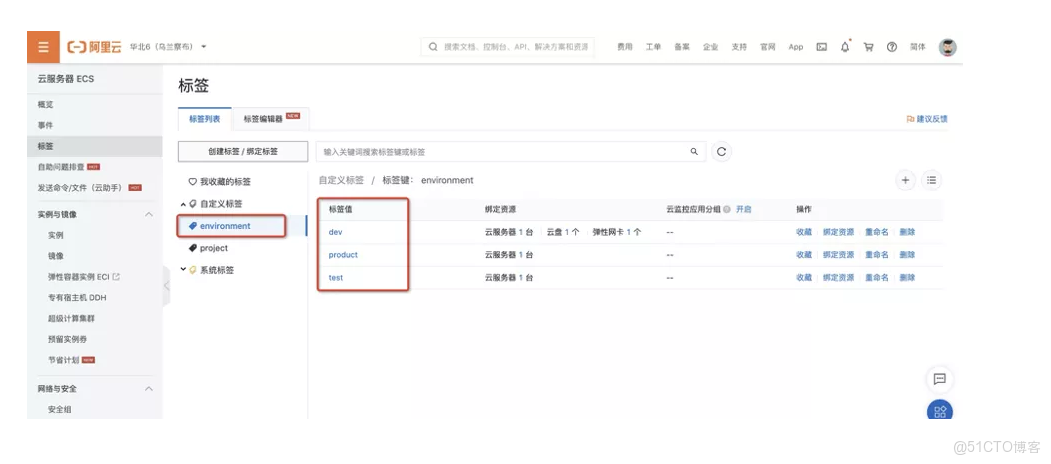This screenshot has height=464, width=1051.
Task: Focus the global search box at top
Action: click(507, 47)
